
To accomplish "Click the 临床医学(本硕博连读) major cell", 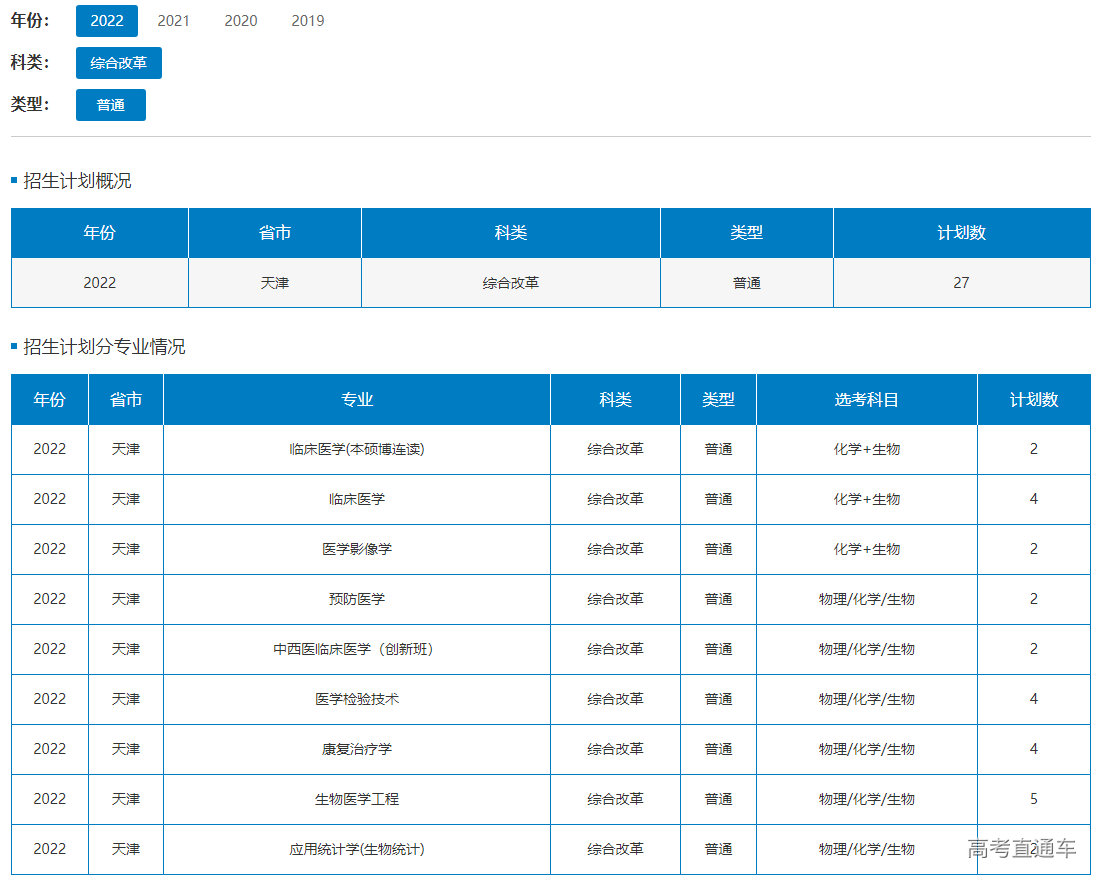I will [357, 449].
